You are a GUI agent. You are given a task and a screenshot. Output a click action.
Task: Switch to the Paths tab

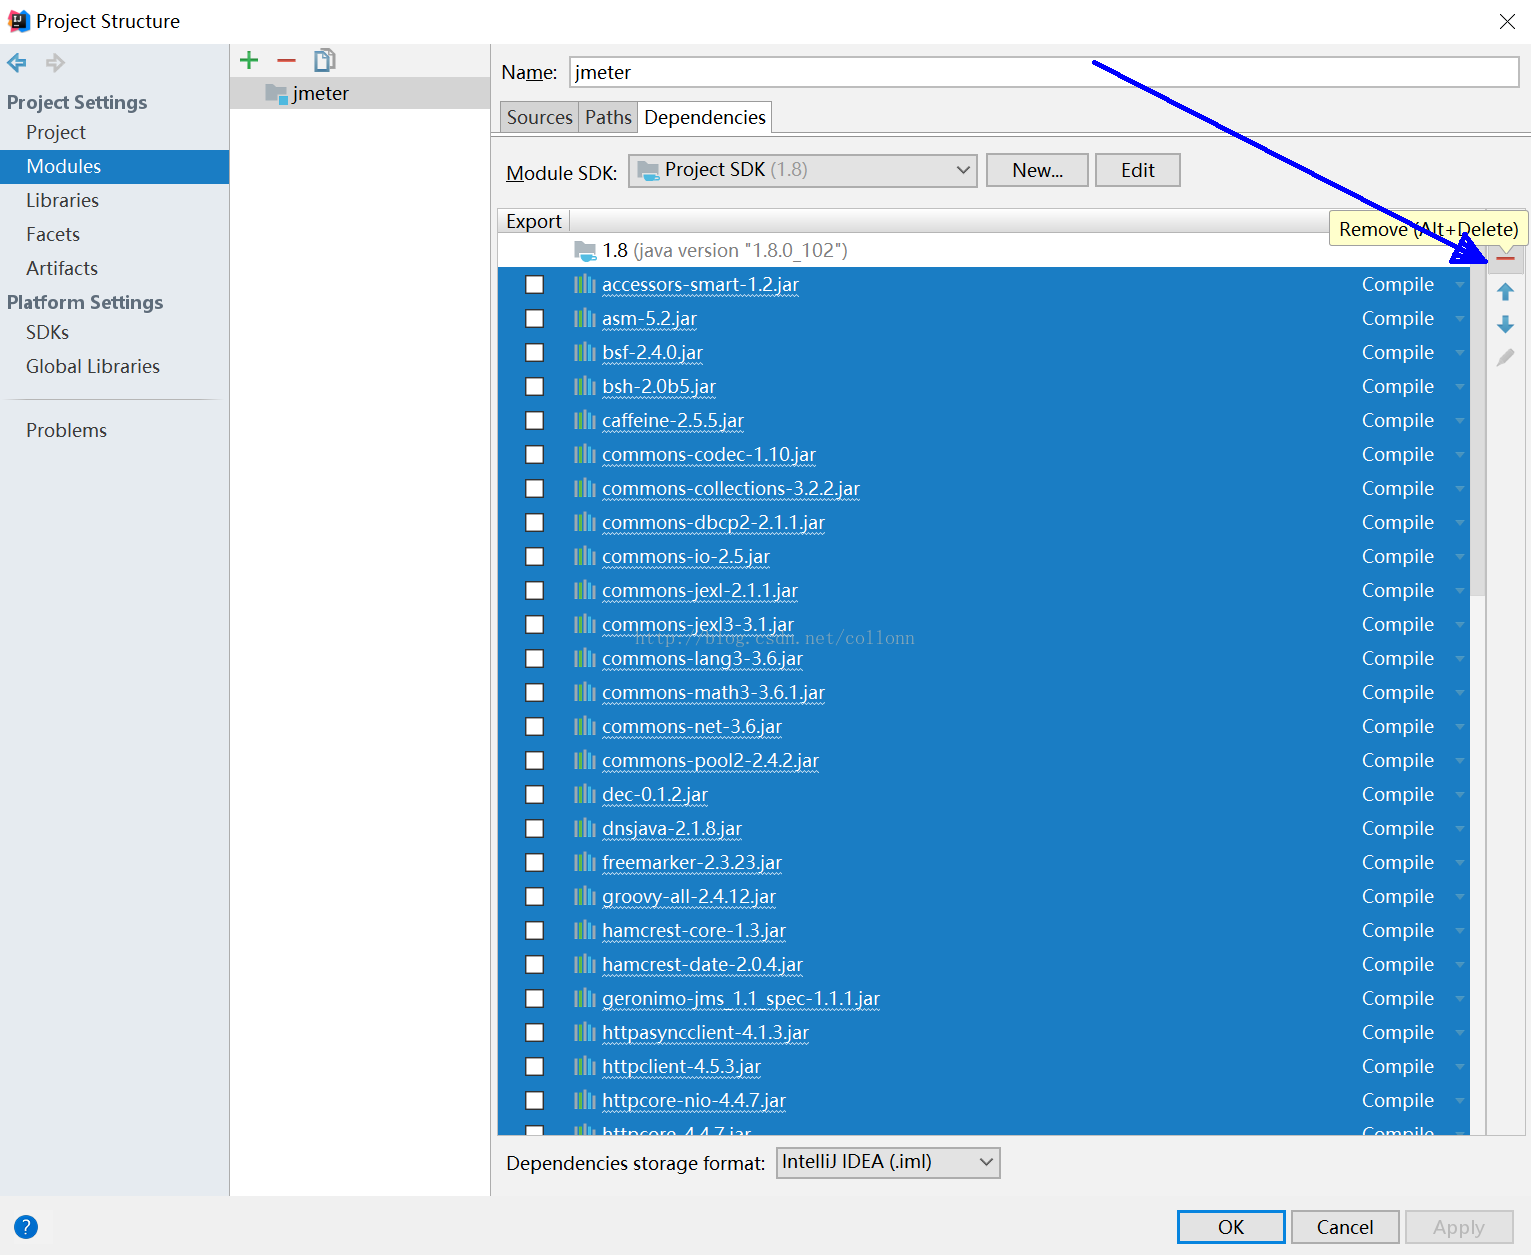coord(608,117)
